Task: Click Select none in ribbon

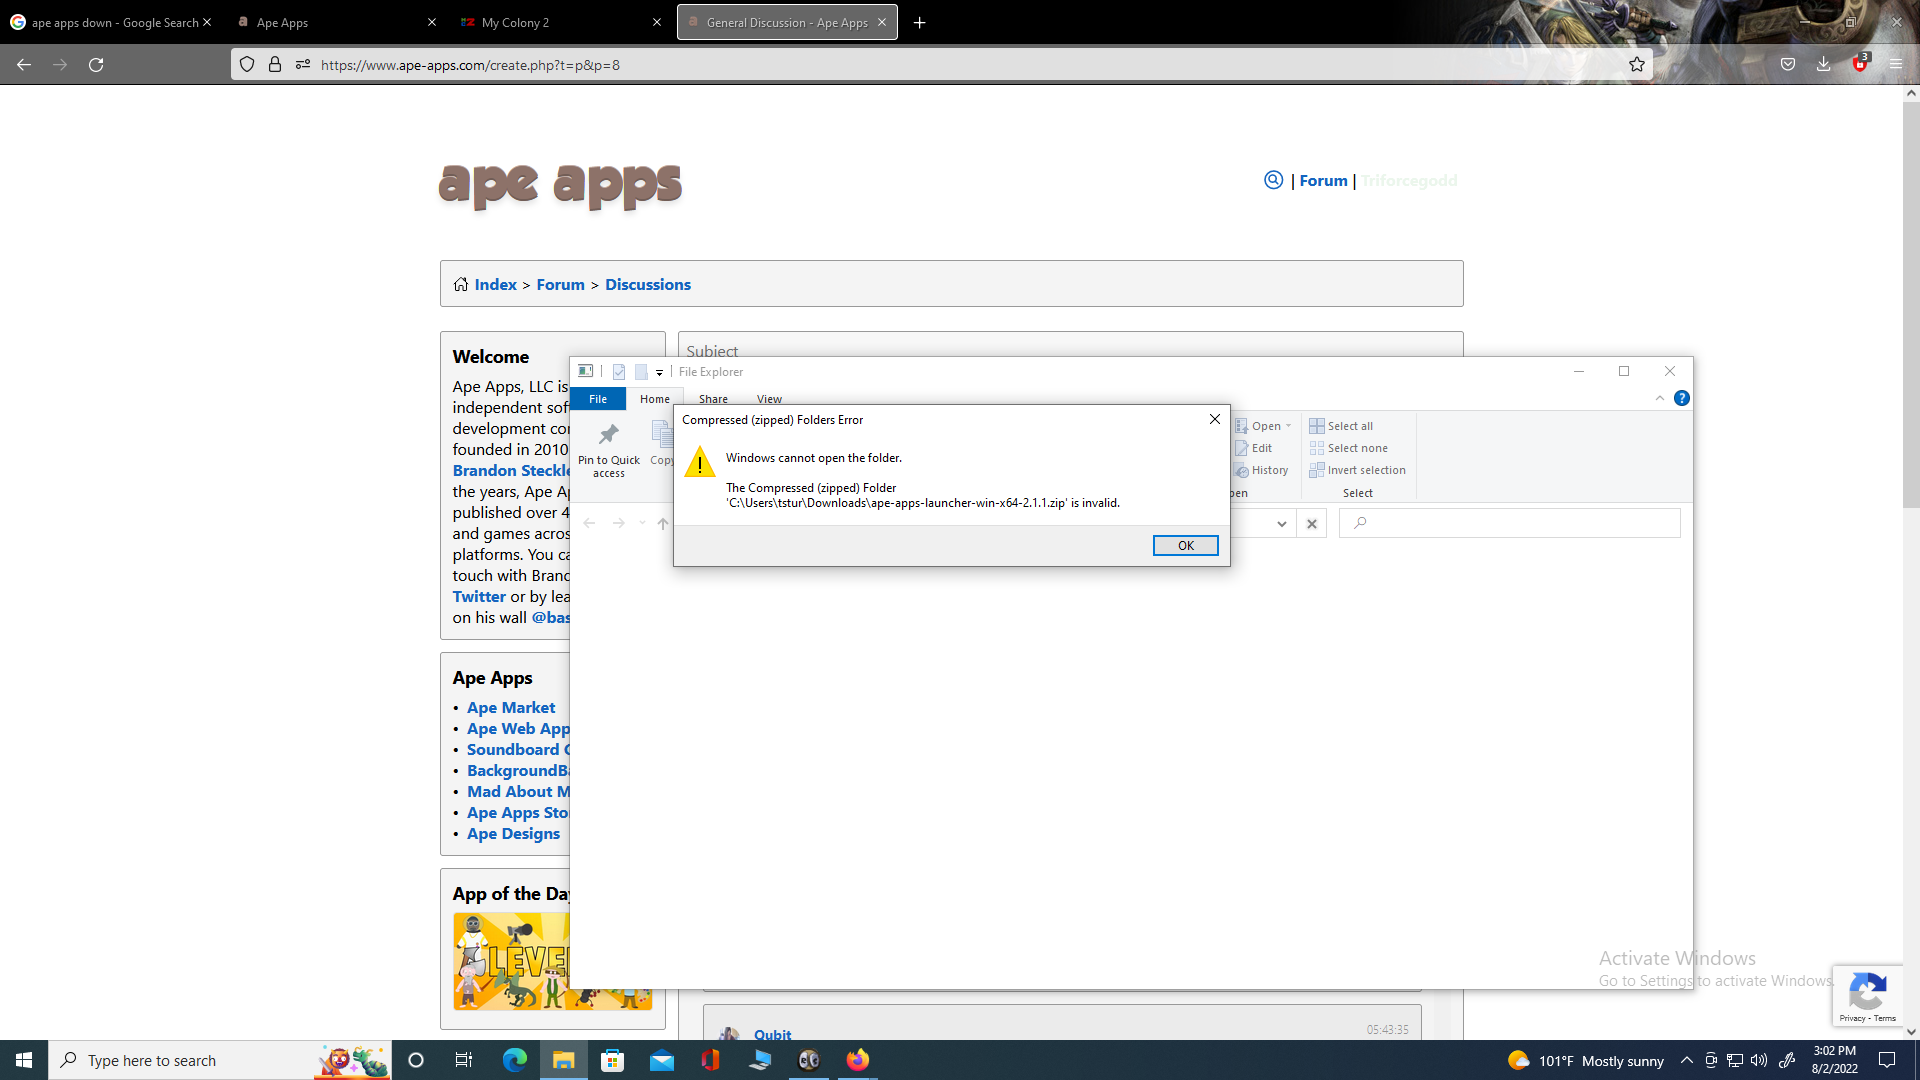Action: tap(1348, 448)
